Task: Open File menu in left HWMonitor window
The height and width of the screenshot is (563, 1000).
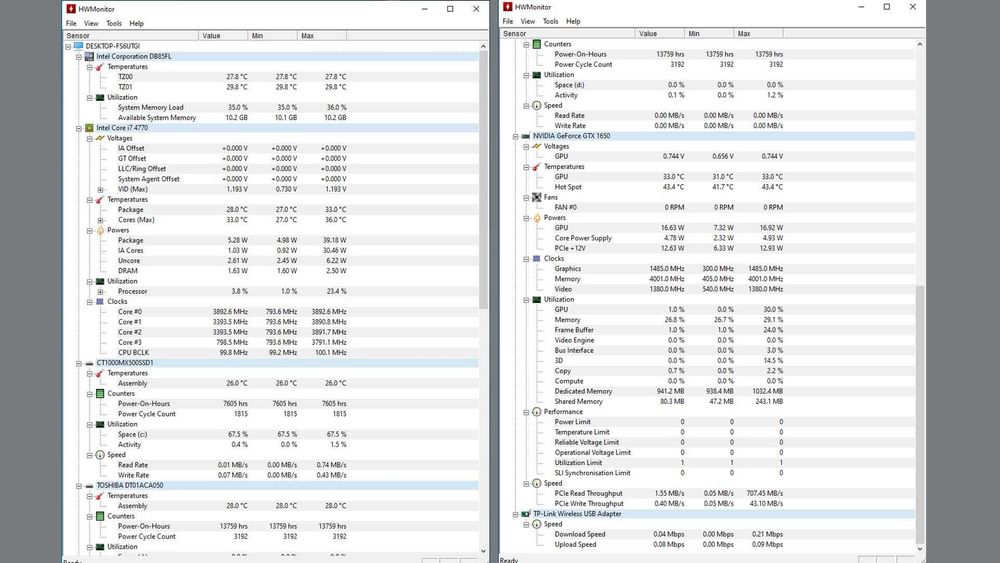Action: pyautogui.click(x=71, y=23)
